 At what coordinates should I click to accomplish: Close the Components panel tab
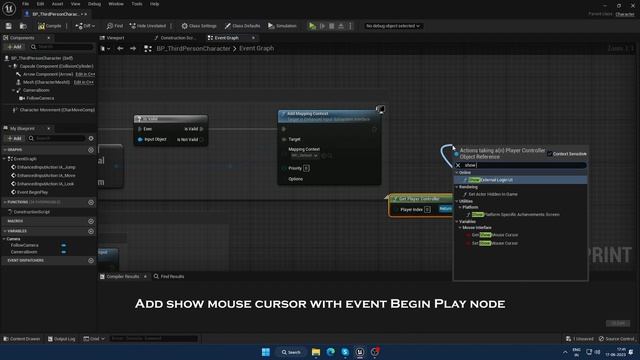[49, 38]
